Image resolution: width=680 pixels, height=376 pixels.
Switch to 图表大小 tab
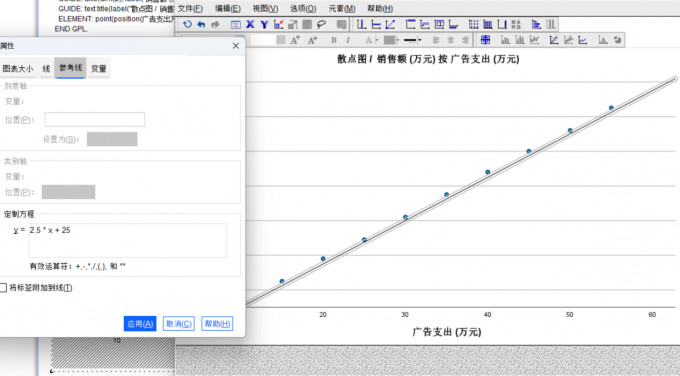[18, 69]
